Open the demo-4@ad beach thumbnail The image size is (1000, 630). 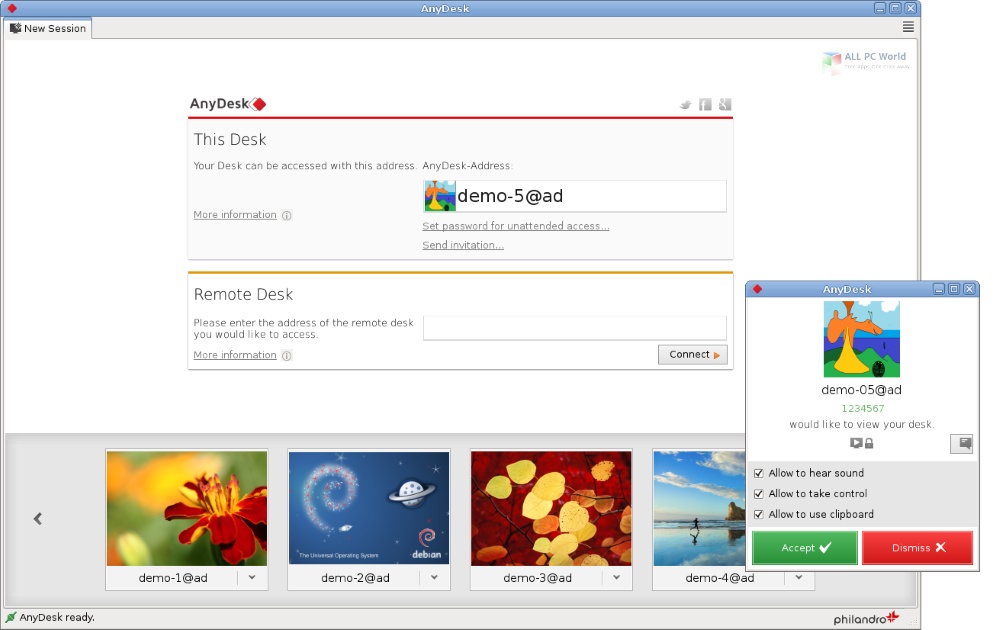(x=699, y=508)
